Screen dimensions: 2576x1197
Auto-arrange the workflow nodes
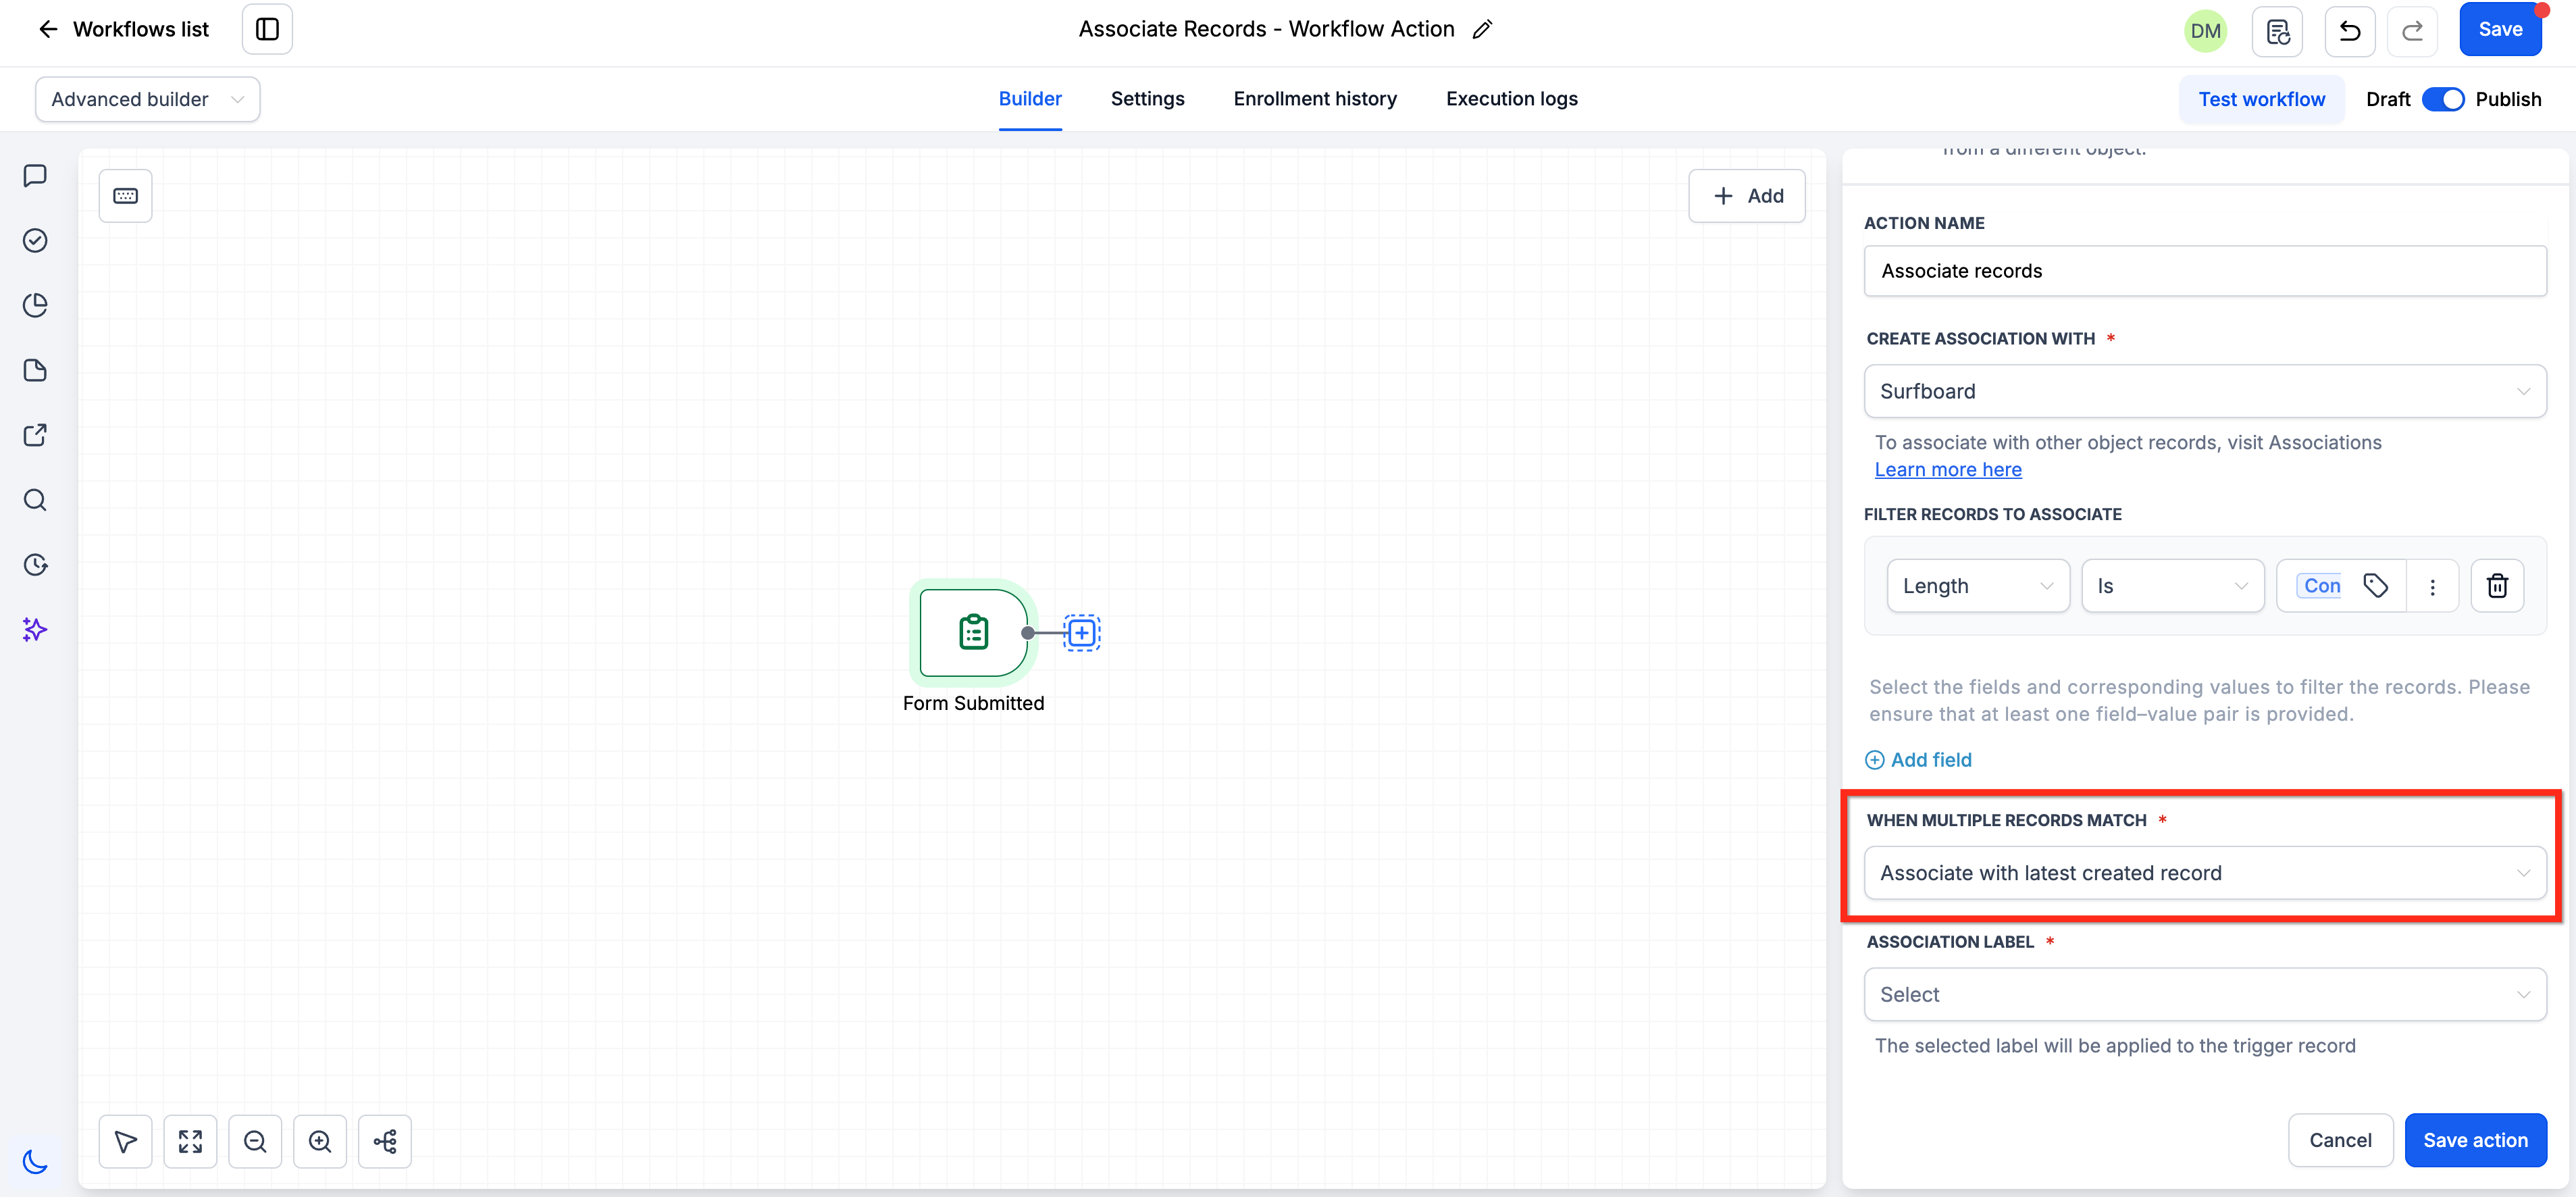click(x=385, y=1141)
